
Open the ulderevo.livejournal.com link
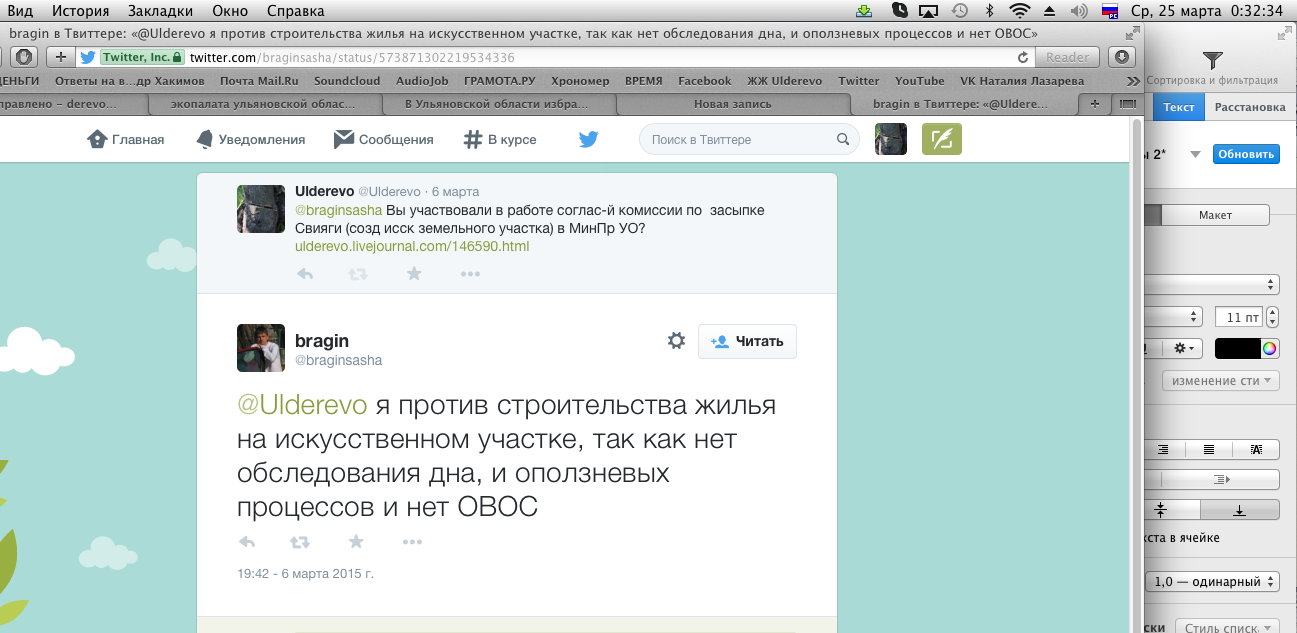coord(412,246)
